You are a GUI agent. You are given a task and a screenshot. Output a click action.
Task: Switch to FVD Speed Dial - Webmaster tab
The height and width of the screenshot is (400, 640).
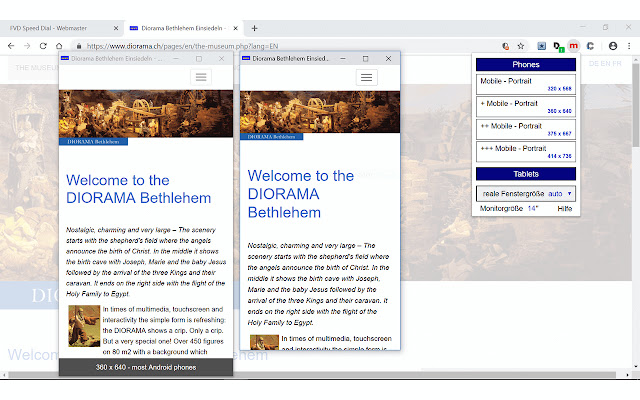(61, 28)
